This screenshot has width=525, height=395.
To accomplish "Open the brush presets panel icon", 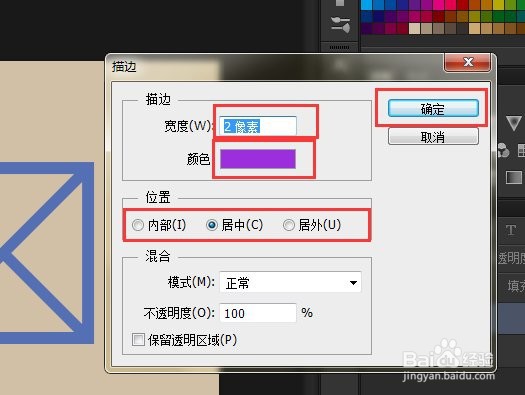I will [x=341, y=25].
